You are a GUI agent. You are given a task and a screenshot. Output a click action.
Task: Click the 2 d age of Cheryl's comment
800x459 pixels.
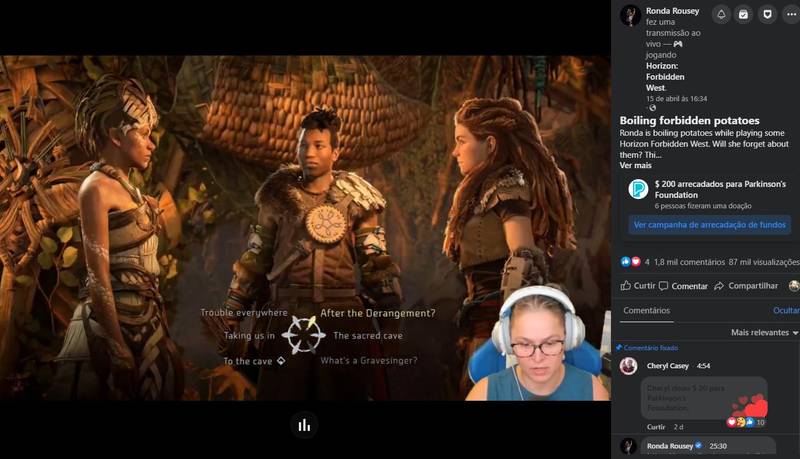tap(678, 427)
